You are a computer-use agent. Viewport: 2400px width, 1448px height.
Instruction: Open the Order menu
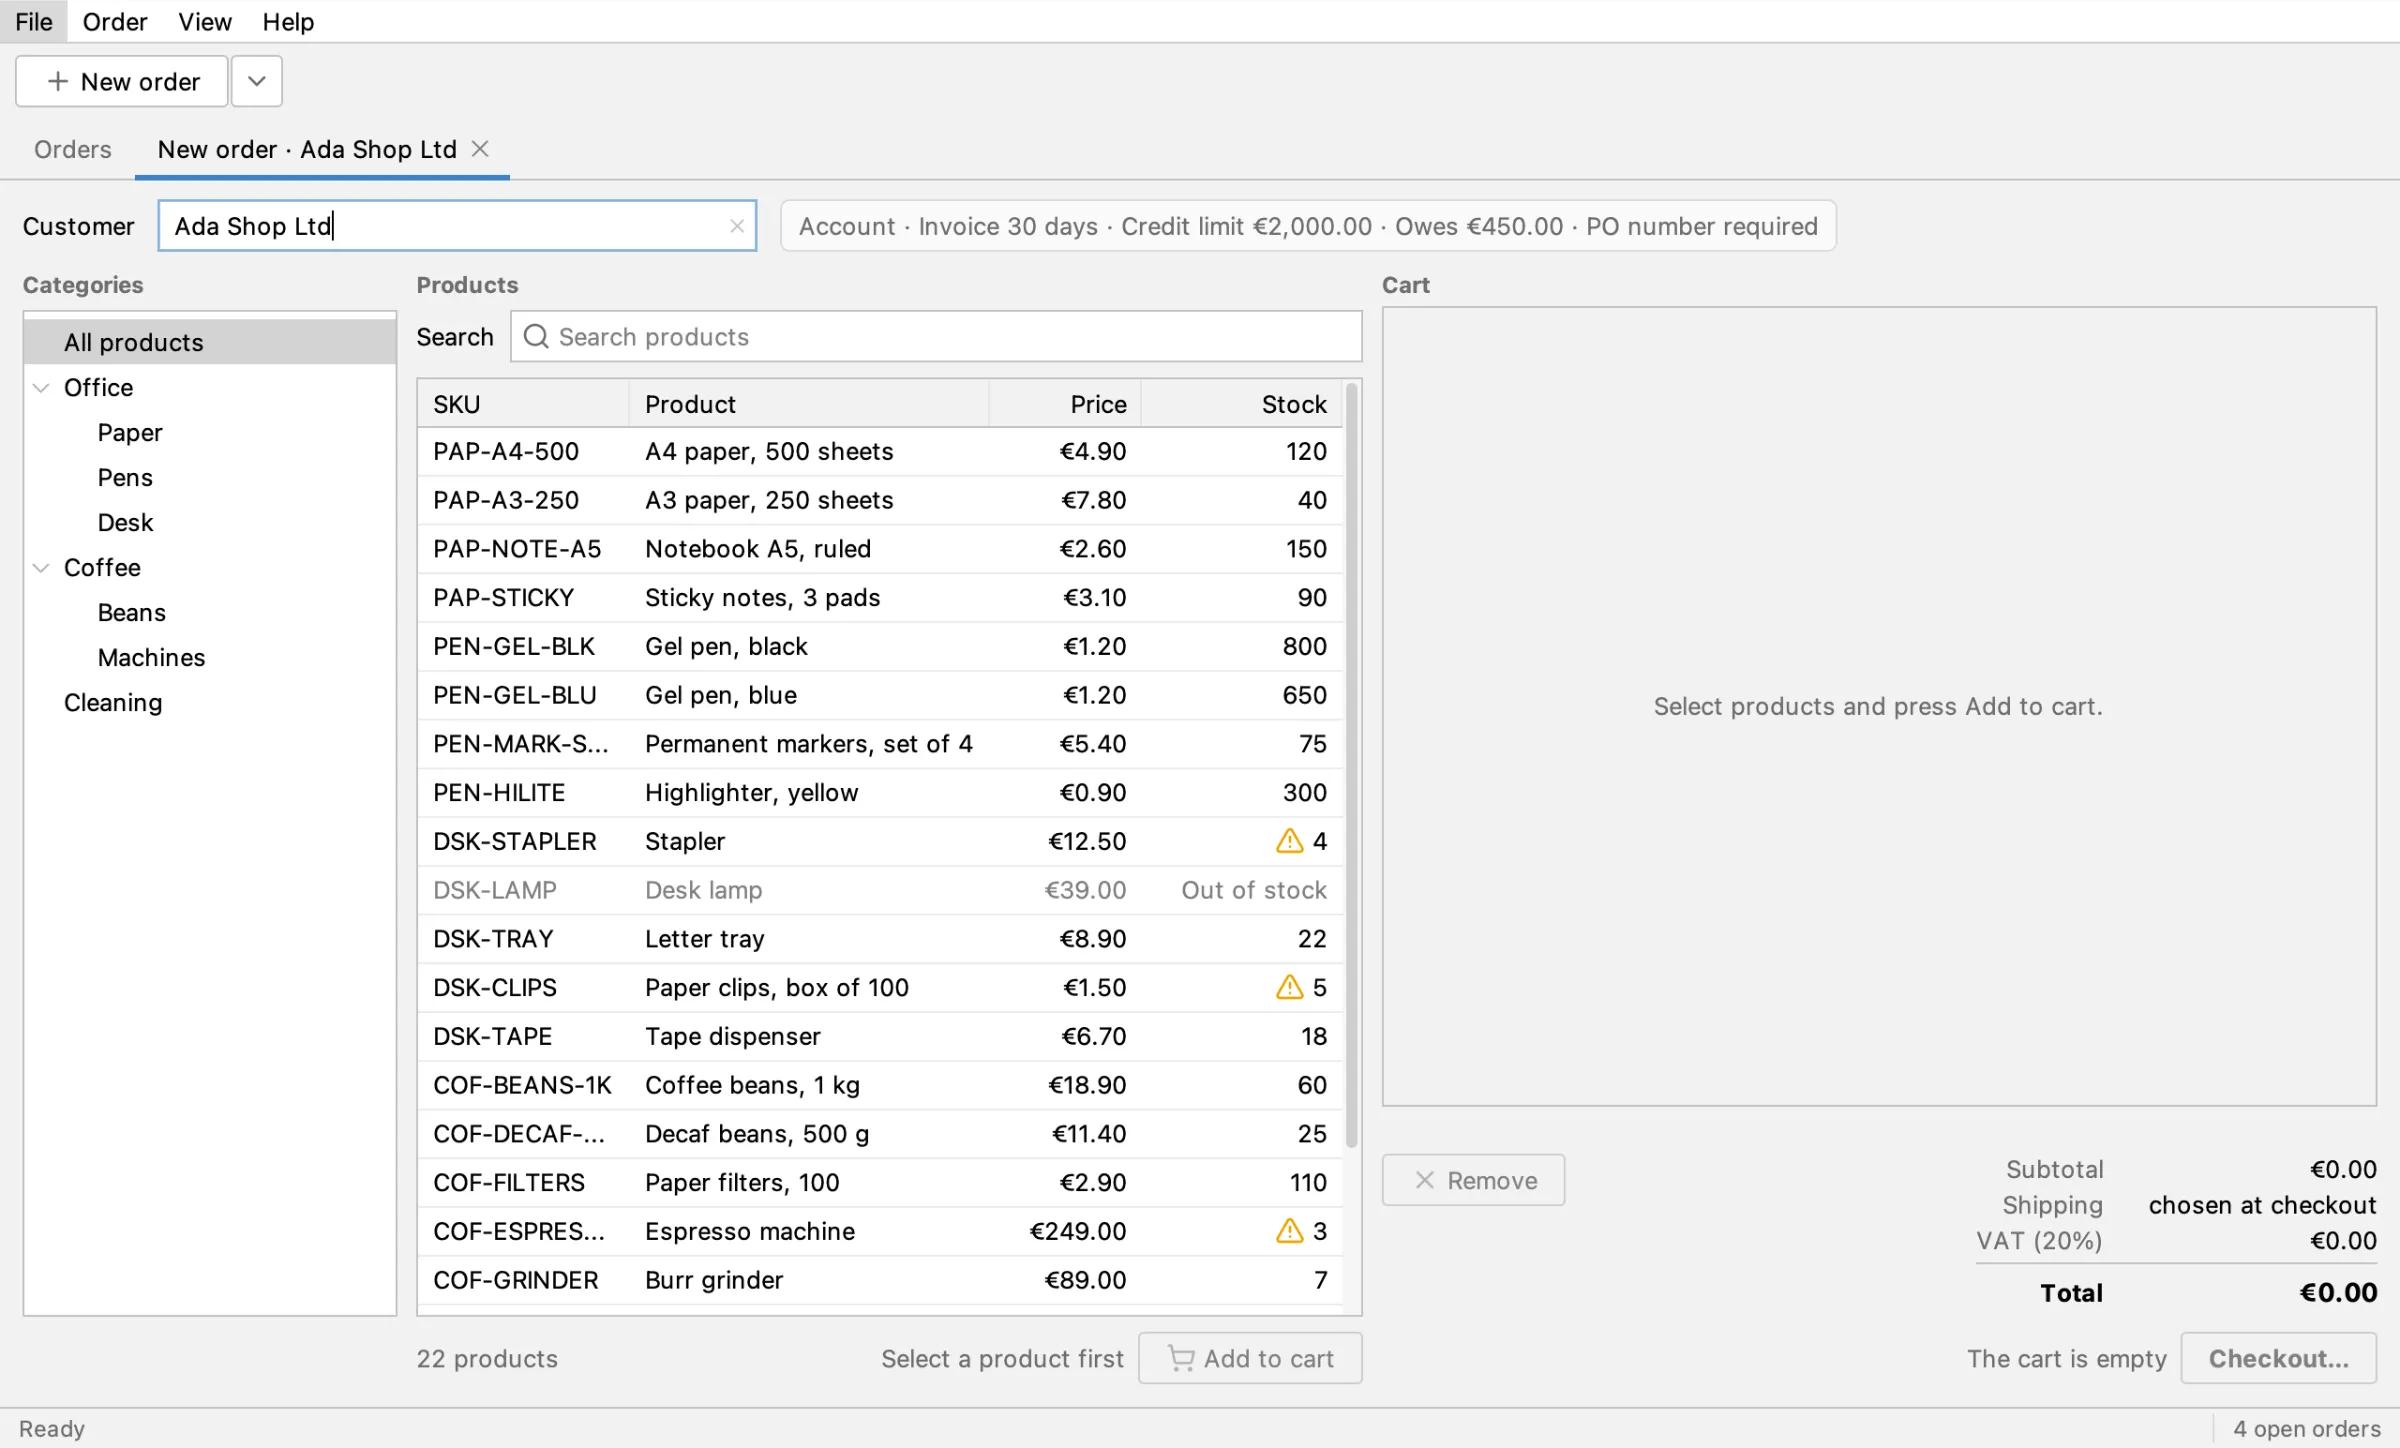click(115, 21)
